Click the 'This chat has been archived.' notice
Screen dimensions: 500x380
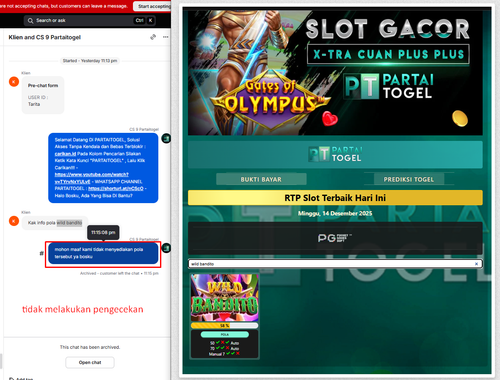click(x=90, y=347)
